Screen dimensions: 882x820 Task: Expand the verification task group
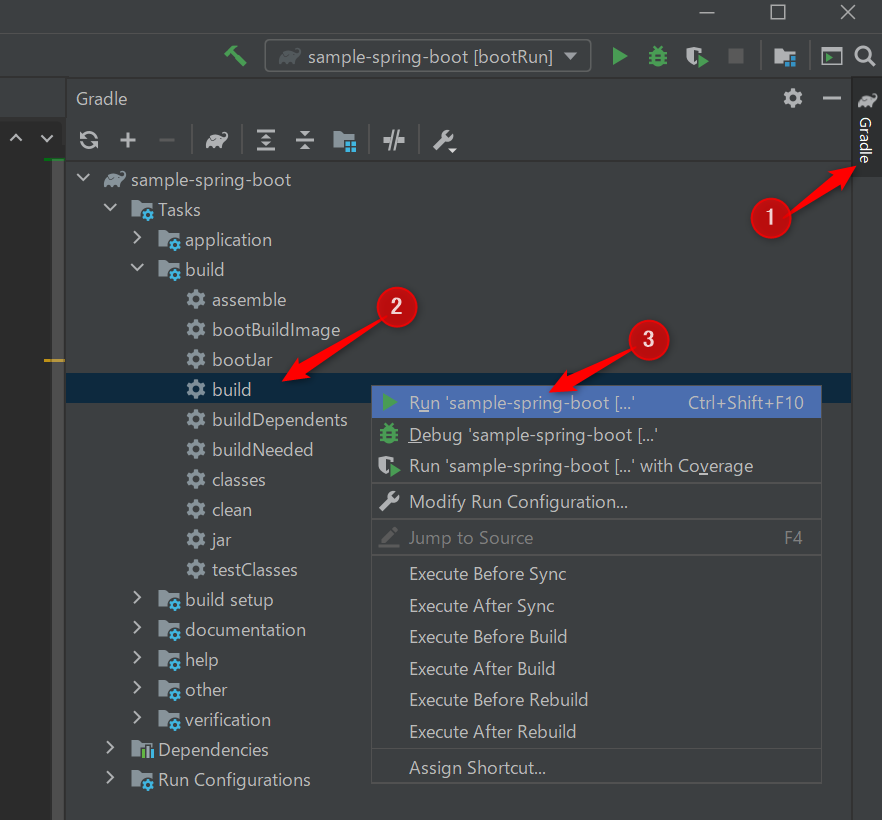(137, 718)
